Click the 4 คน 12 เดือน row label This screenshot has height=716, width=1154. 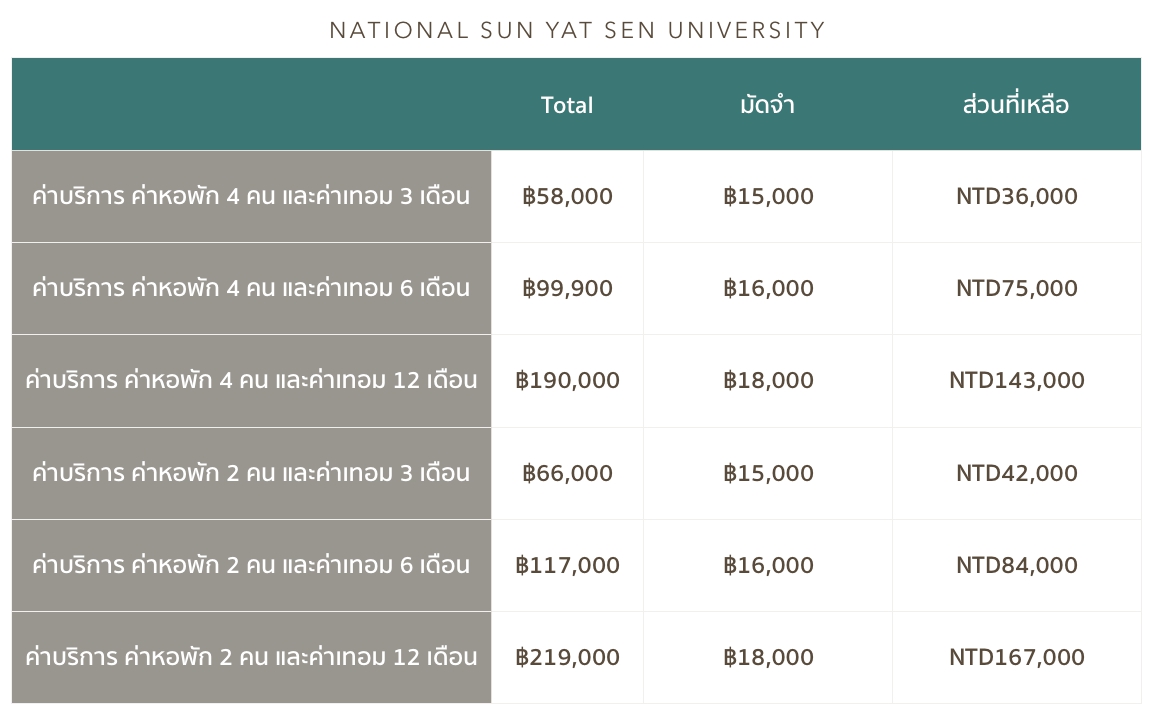[x=251, y=381]
